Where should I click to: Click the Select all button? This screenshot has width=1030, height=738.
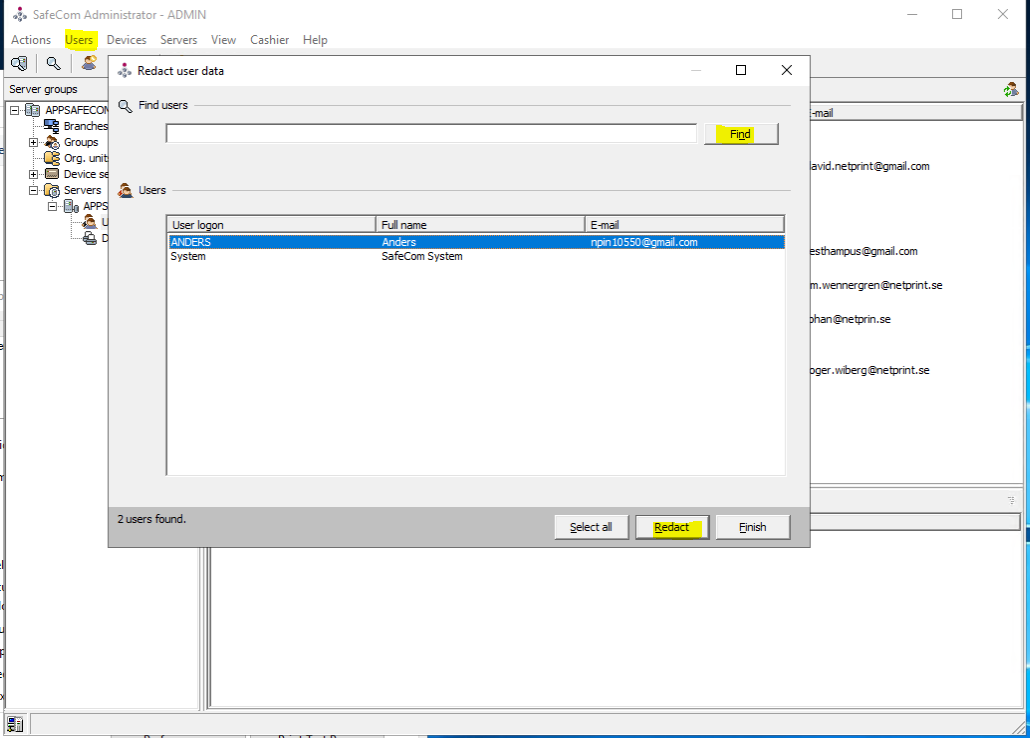click(591, 527)
